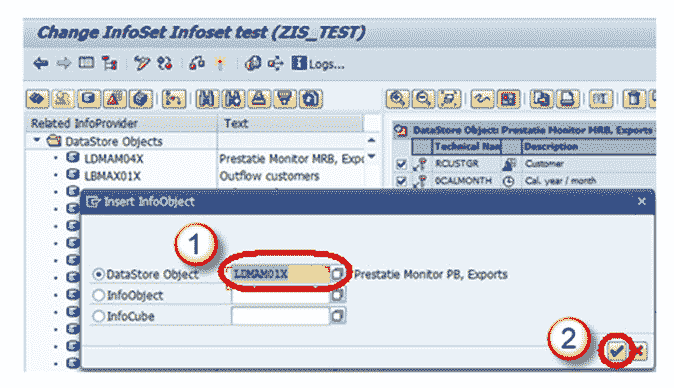This screenshot has height=388, width=674.
Task: Click the scales icon next to activate
Action: (x=197, y=64)
